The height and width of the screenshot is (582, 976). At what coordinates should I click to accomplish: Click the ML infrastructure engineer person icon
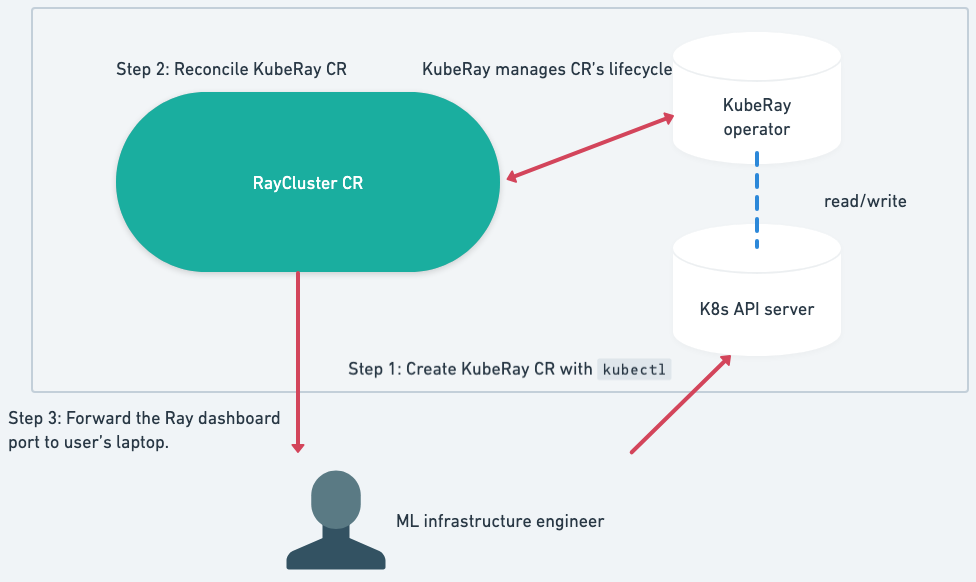[336, 520]
